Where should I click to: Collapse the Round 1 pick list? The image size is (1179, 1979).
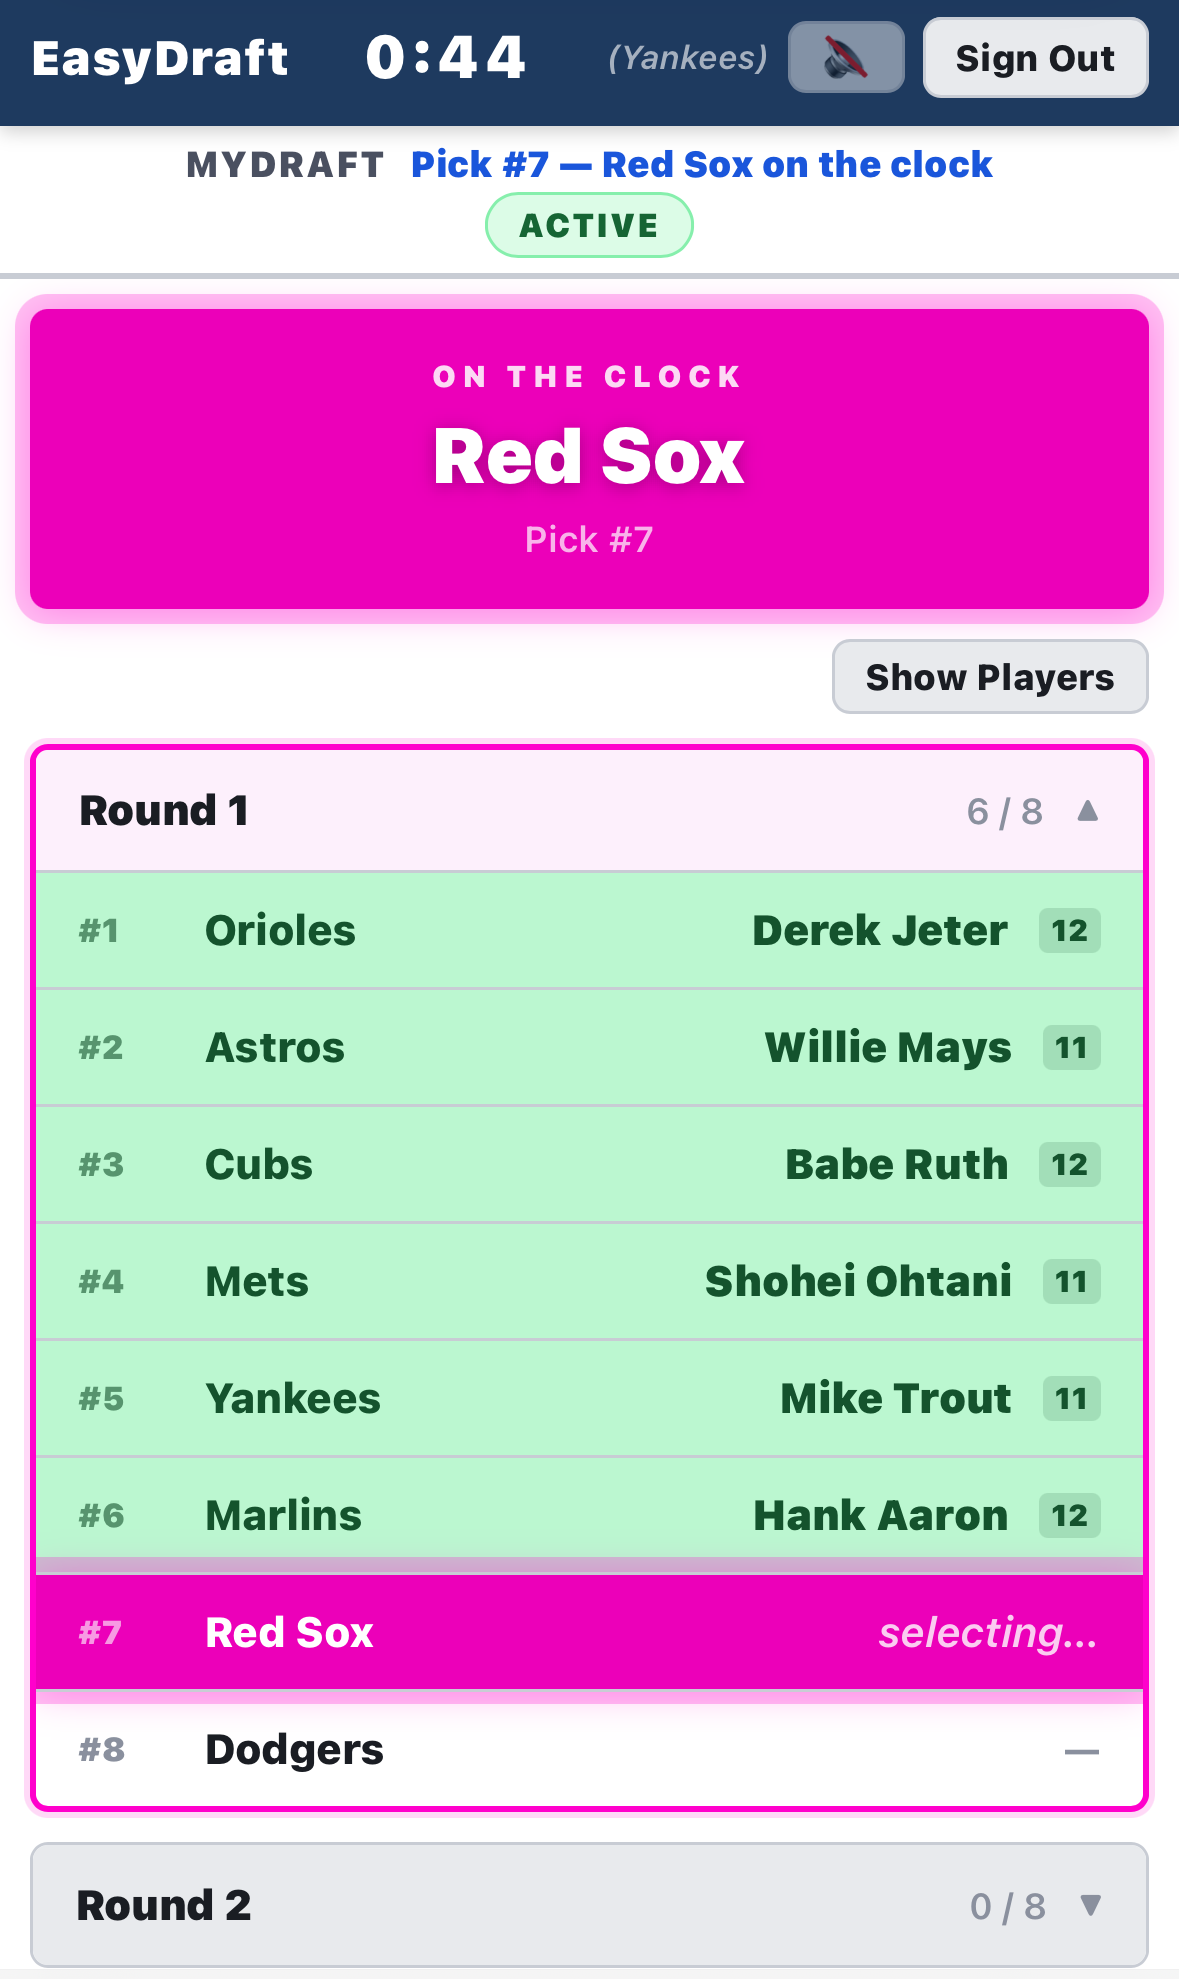(1089, 811)
